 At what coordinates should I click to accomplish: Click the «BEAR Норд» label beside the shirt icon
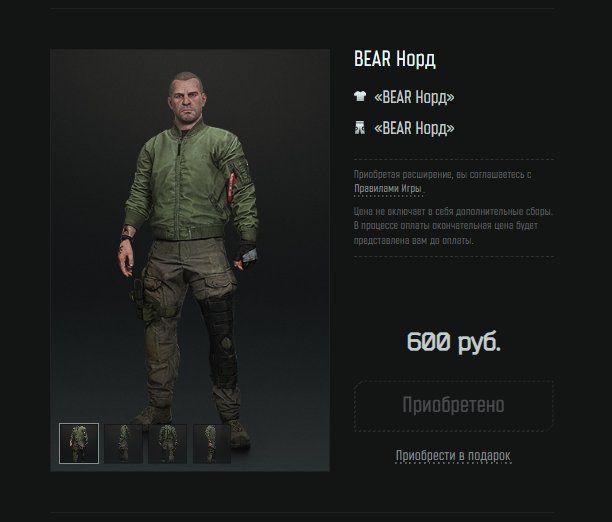pyautogui.click(x=414, y=96)
